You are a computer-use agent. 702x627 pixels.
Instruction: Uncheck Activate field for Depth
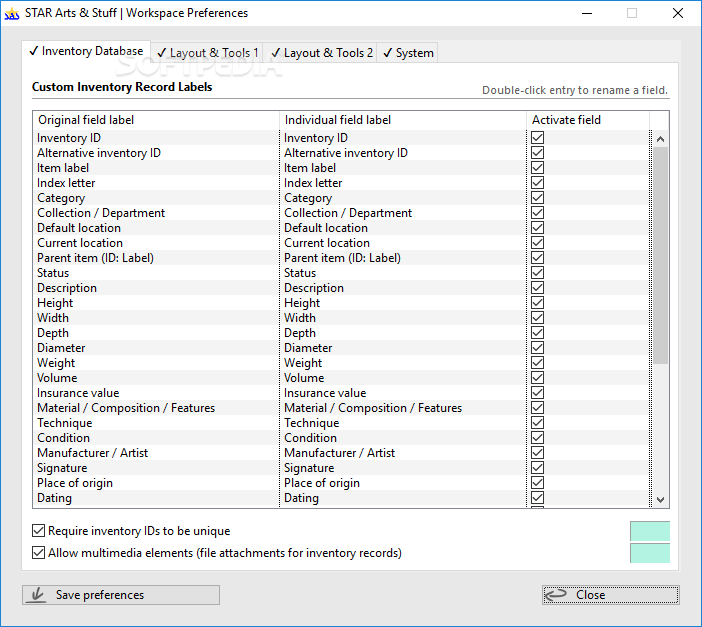point(538,333)
